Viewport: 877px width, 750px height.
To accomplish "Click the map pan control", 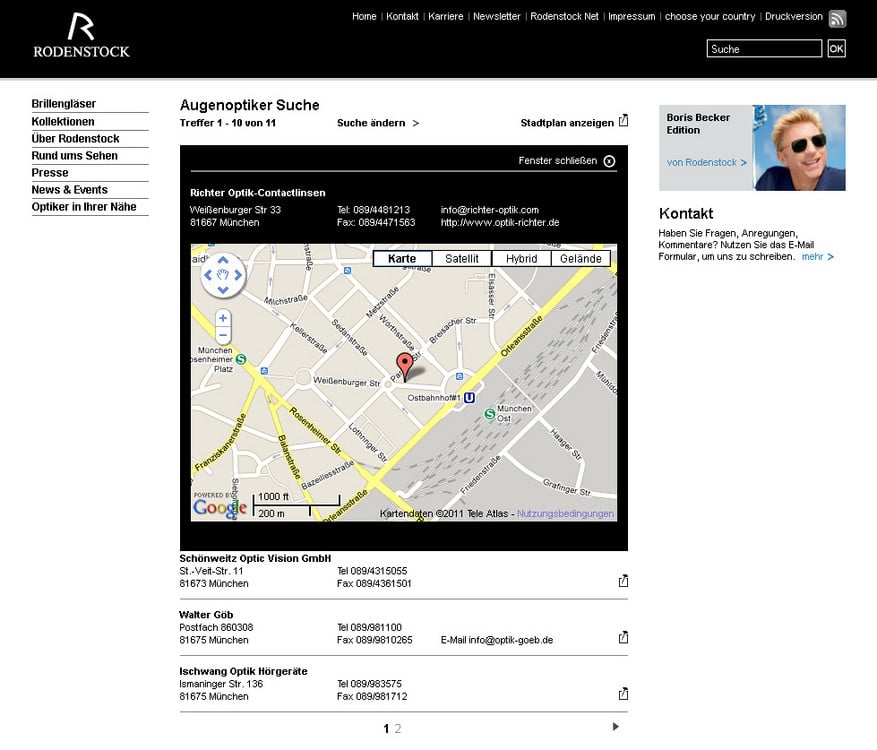I will point(223,274).
